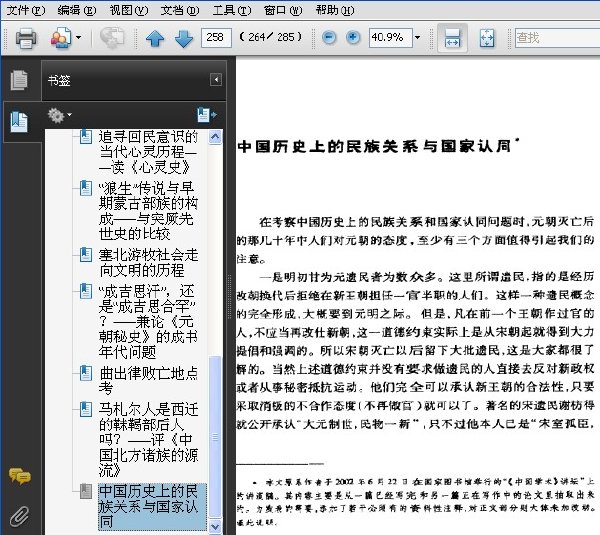
Task: Click the Print icon in toolbar
Action: click(26, 38)
